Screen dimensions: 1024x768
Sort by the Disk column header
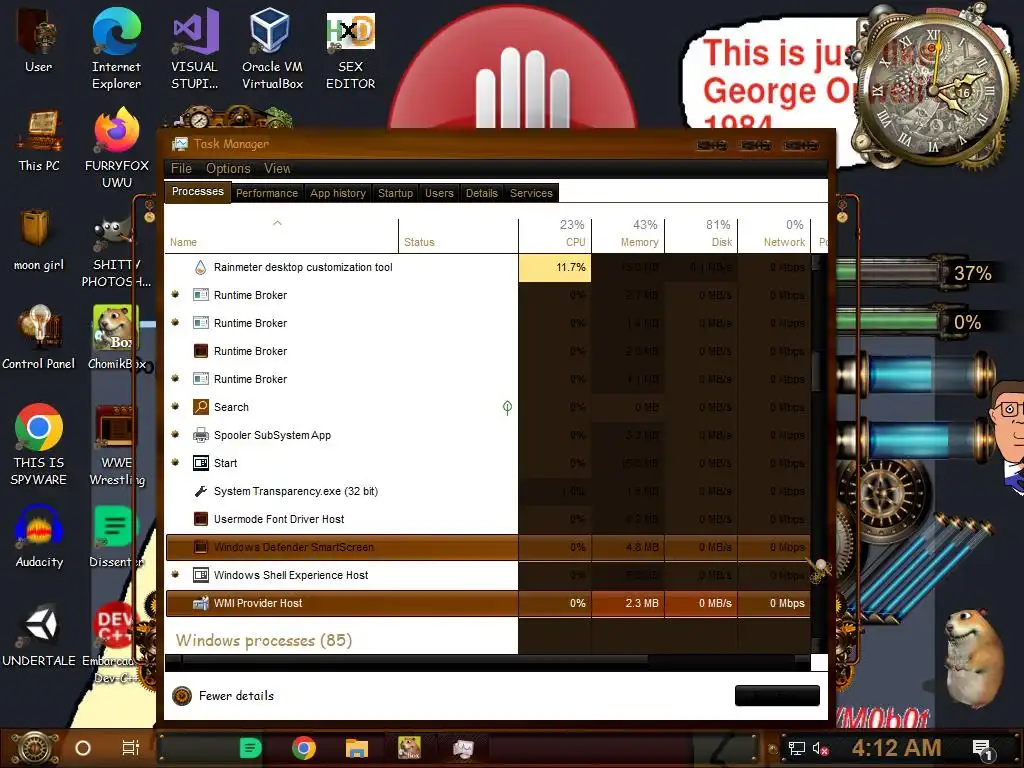(x=701, y=236)
